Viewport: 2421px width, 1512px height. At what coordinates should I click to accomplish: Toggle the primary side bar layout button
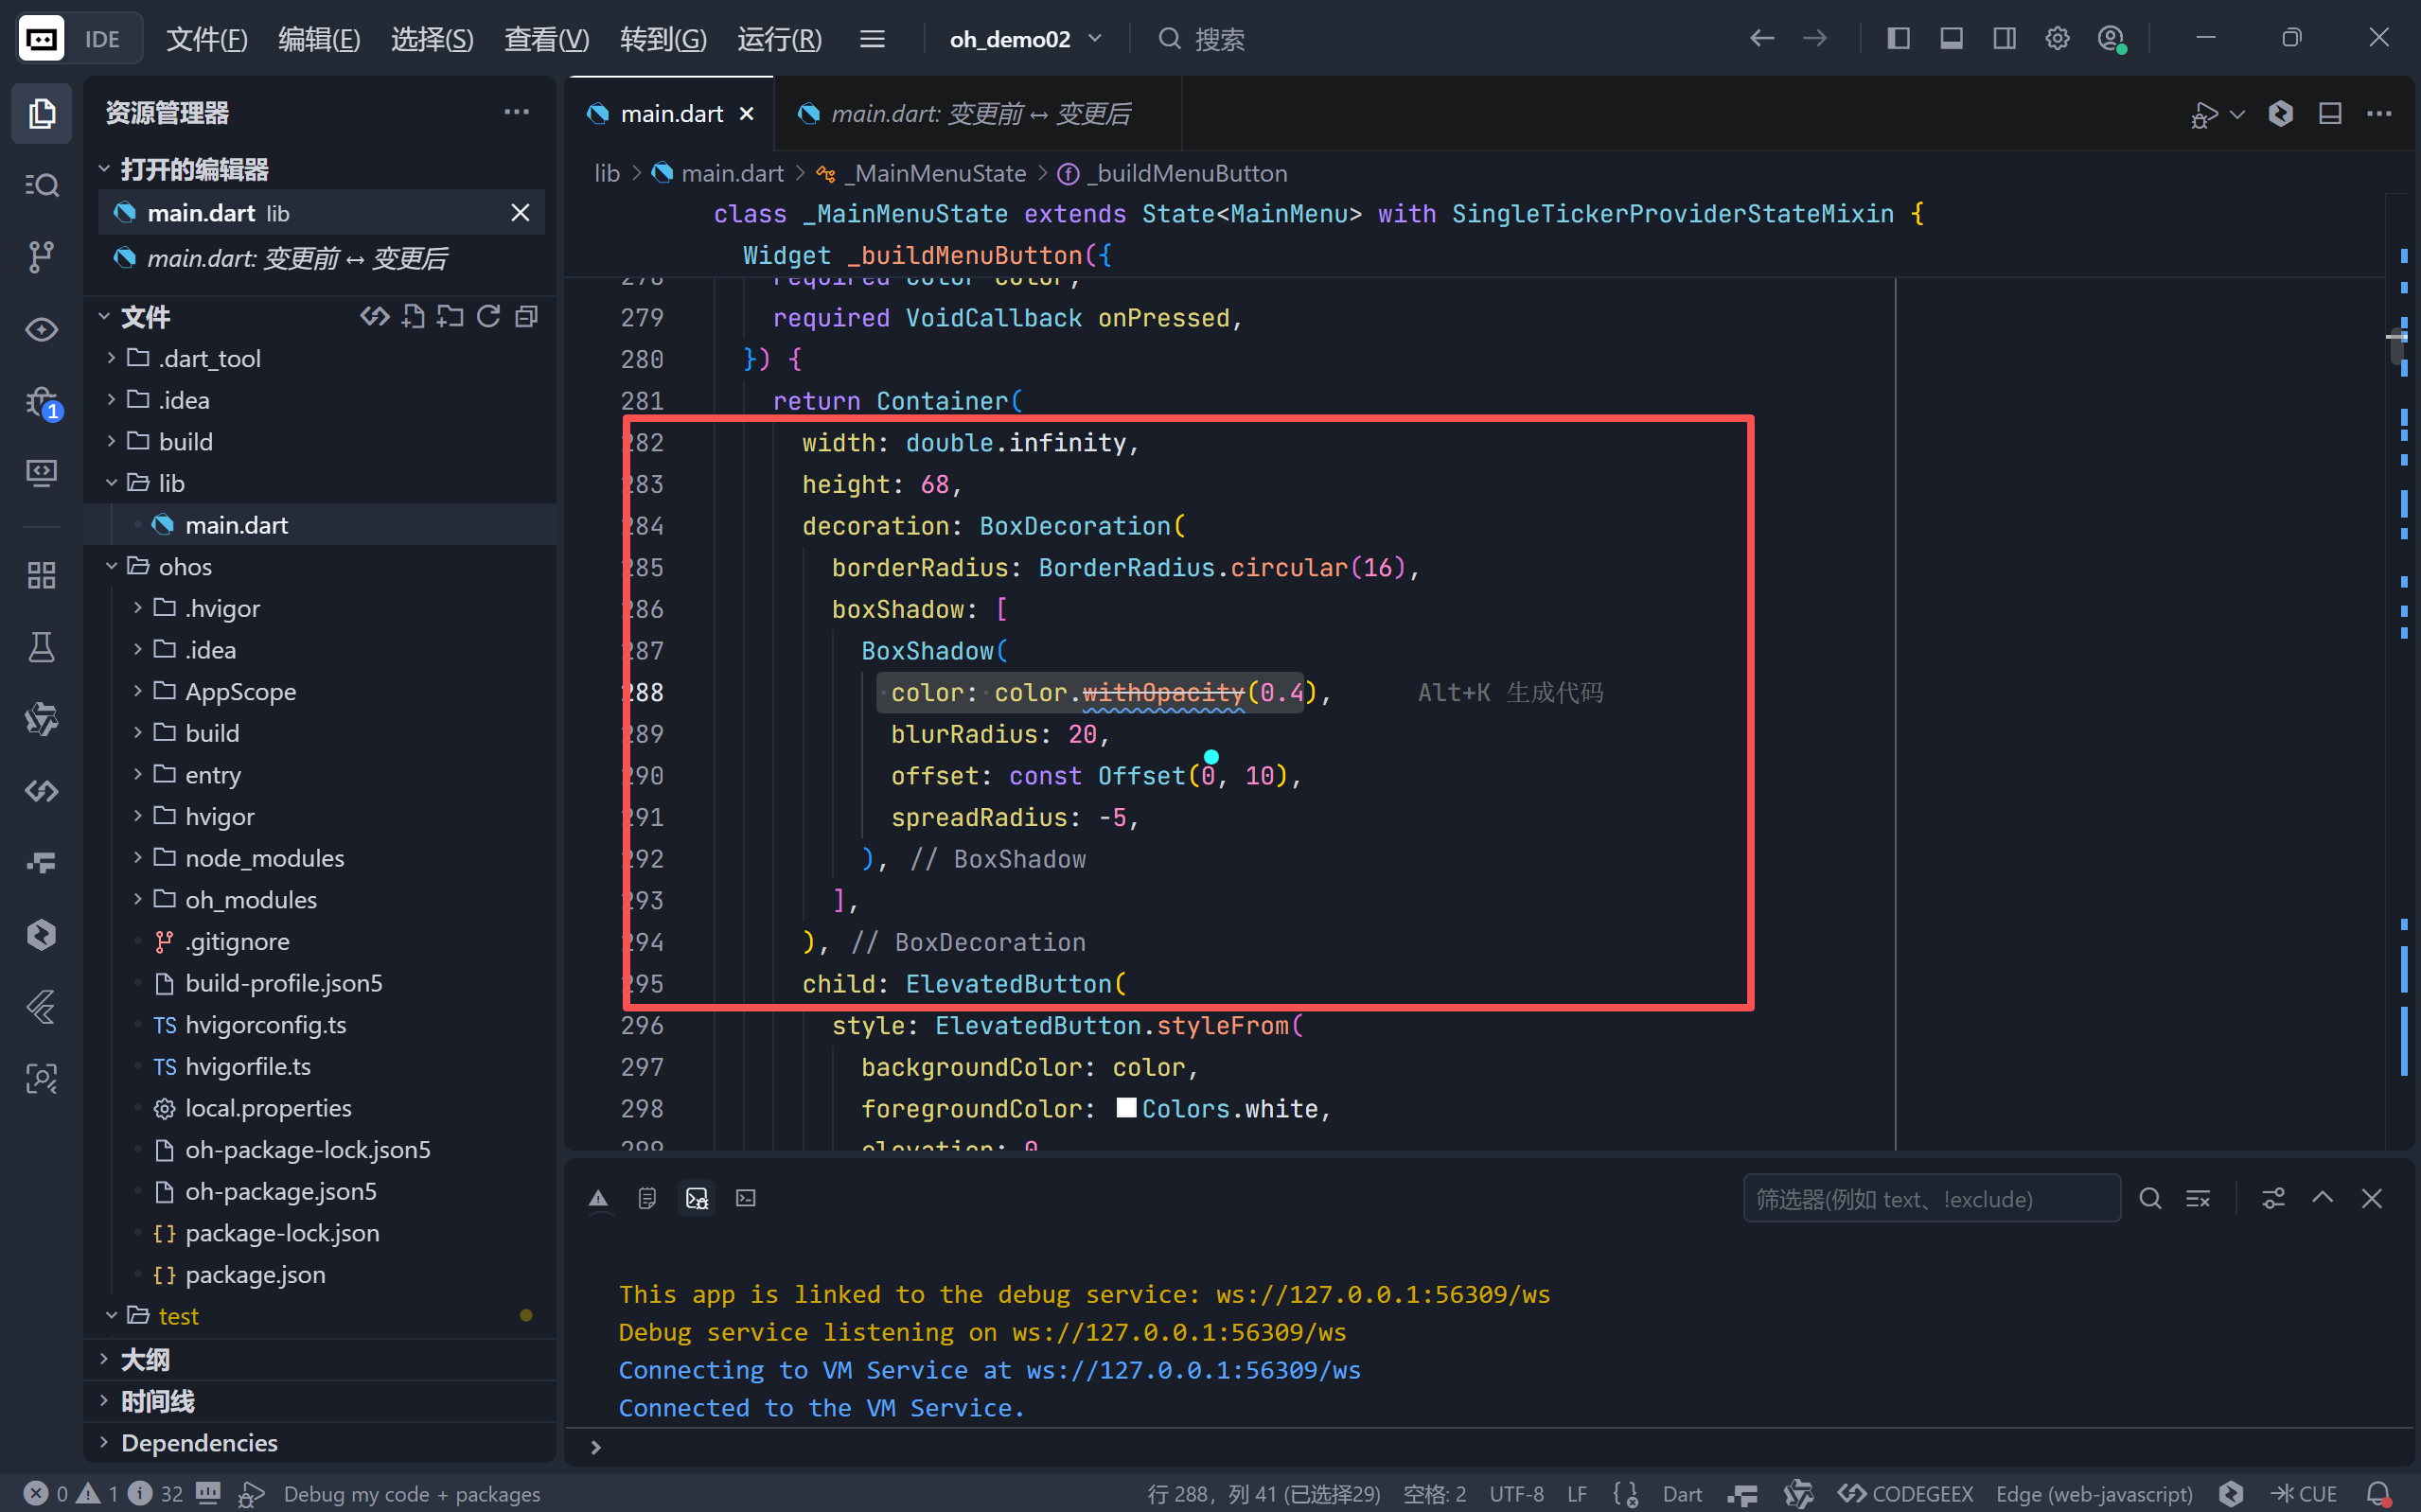click(1898, 39)
